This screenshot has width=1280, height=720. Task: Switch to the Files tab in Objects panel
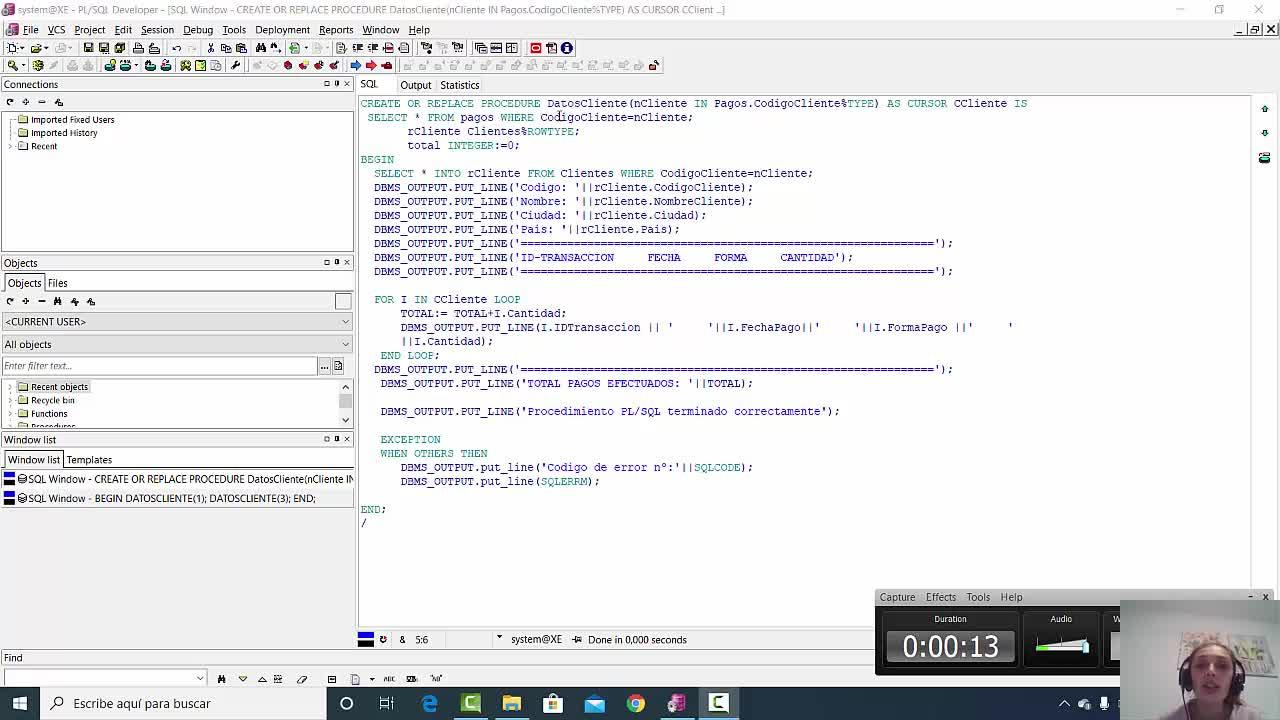[58, 283]
